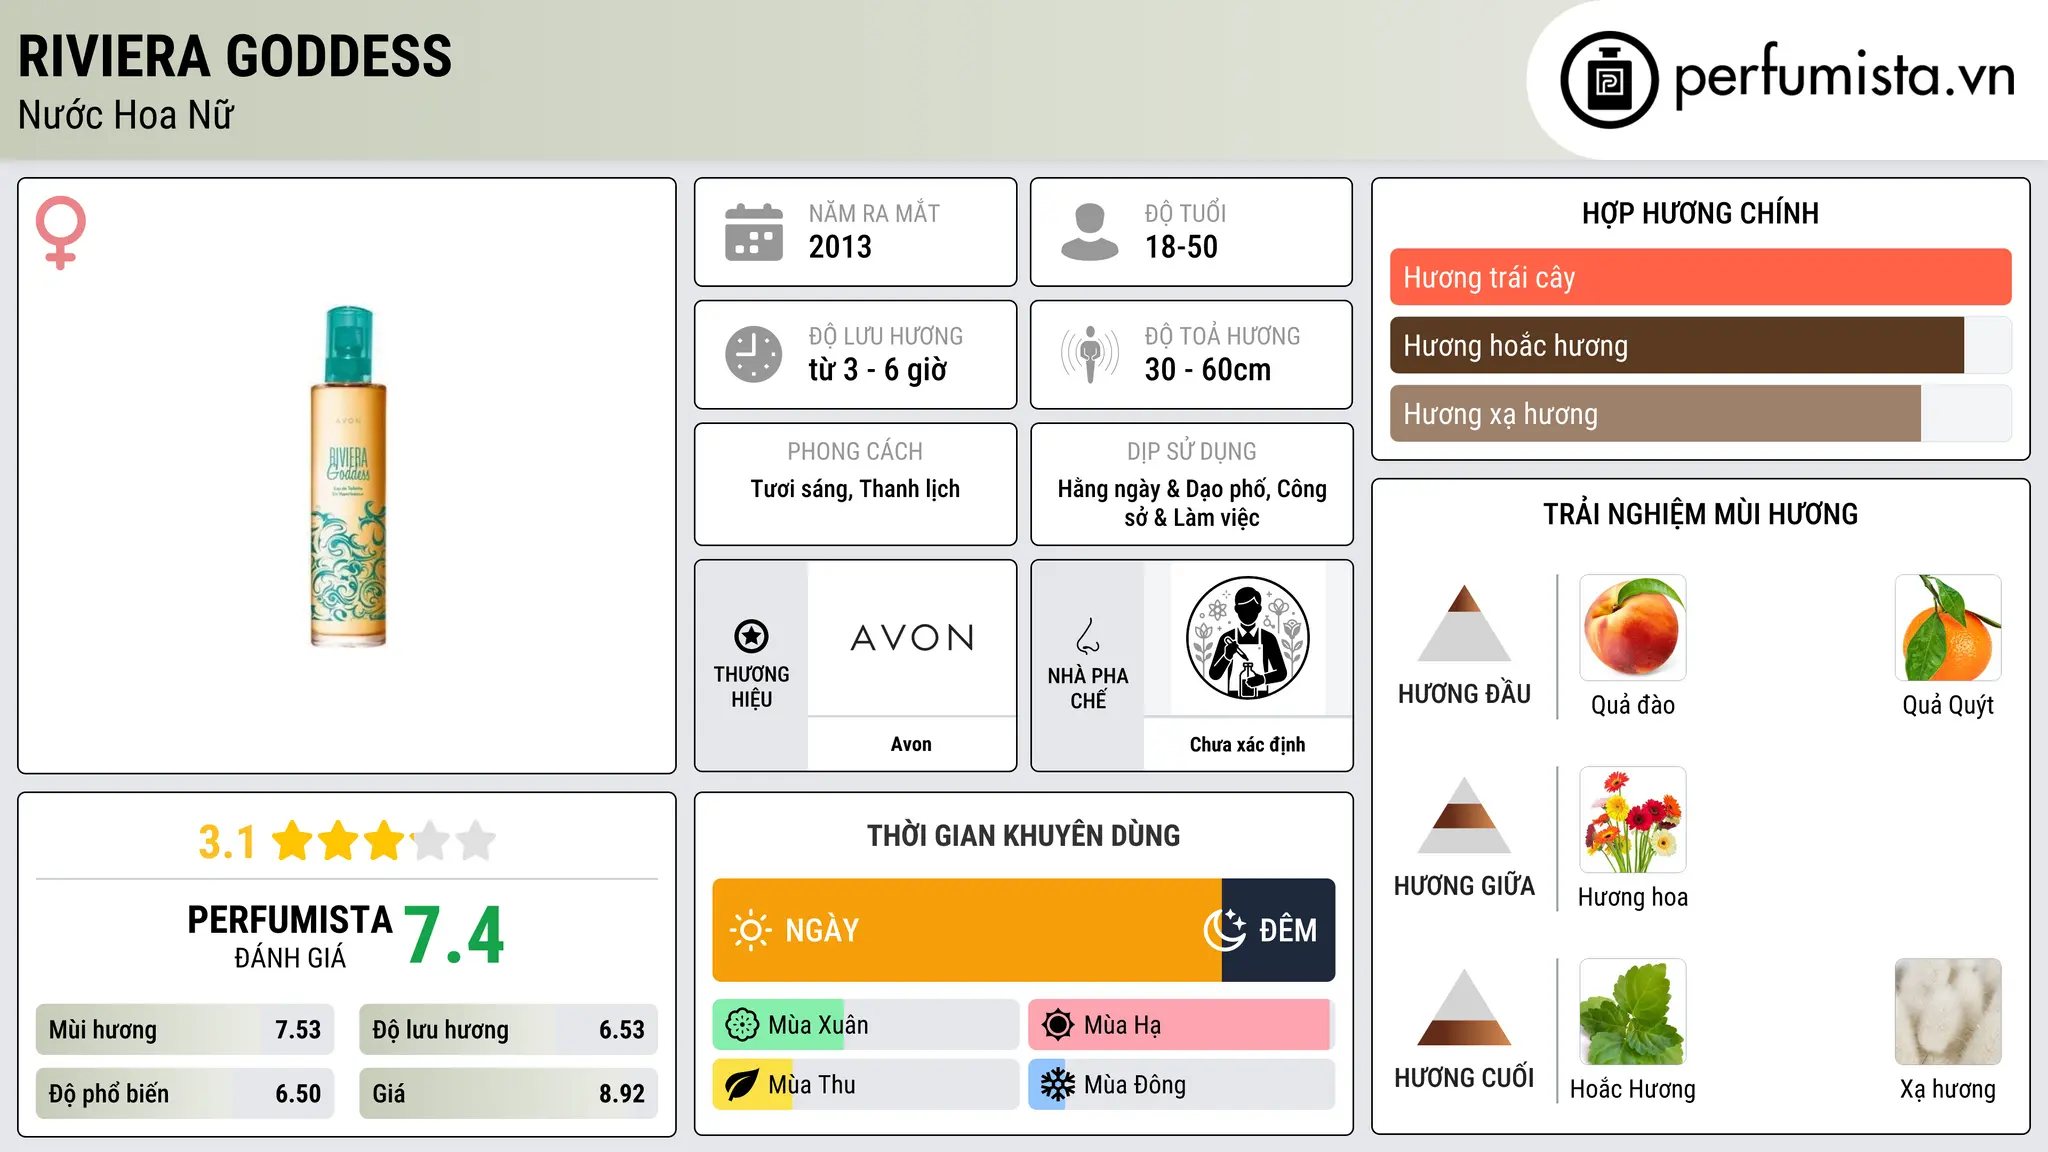Click the calendar icon beside Năm ra mắt
The height and width of the screenshot is (1152, 2048).
tap(754, 232)
